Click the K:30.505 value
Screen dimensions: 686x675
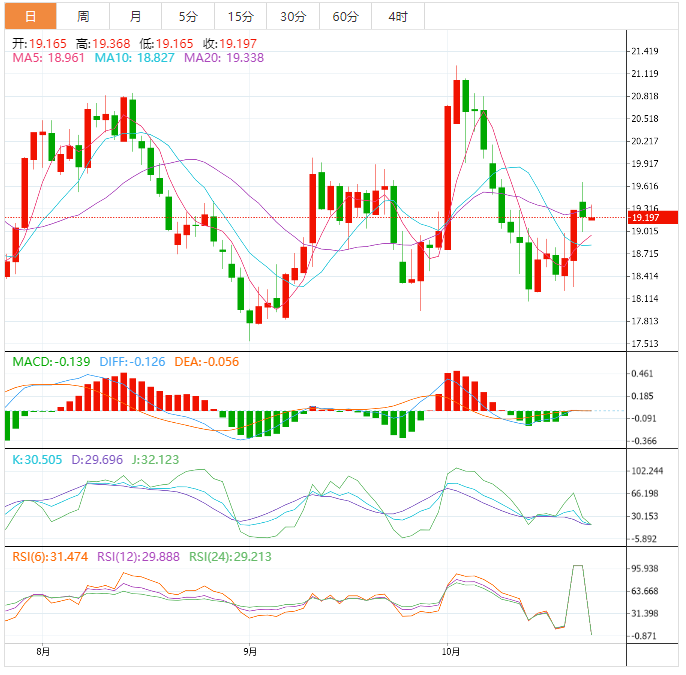point(37,460)
